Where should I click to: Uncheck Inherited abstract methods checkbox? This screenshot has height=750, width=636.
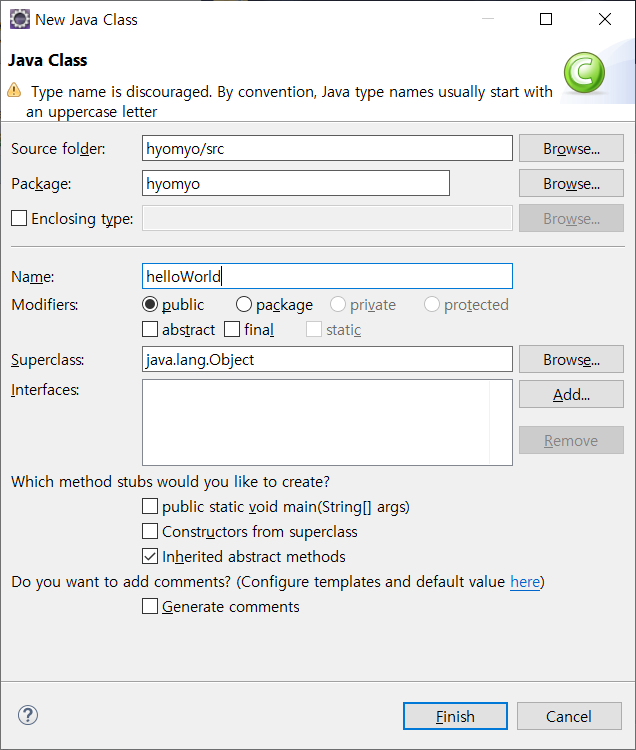(x=150, y=556)
